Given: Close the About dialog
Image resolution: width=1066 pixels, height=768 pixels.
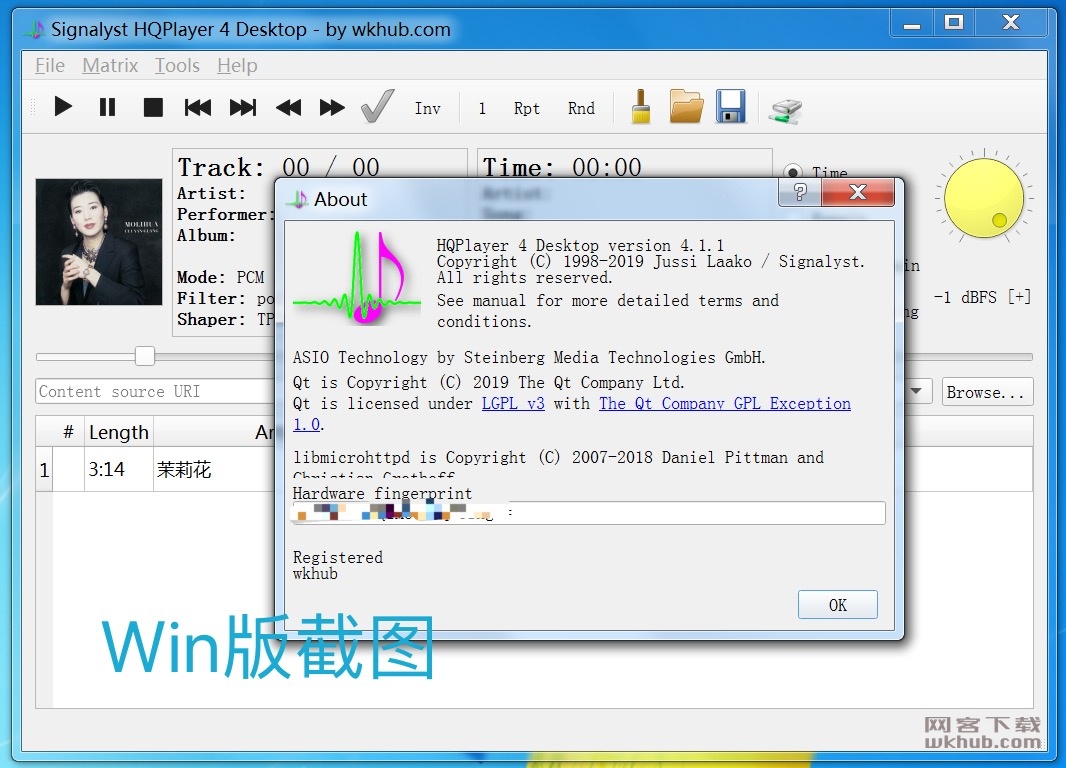Looking at the screenshot, I should [858, 193].
